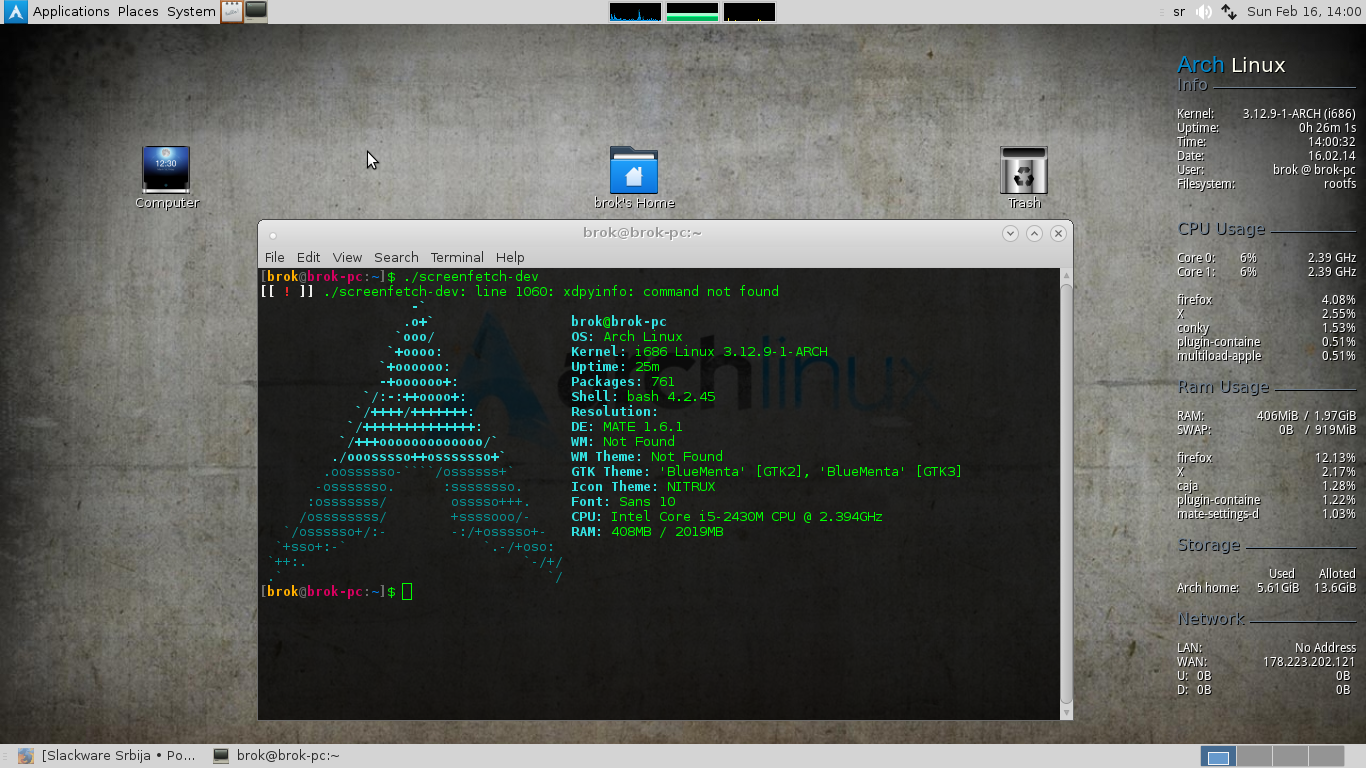Click the Conky 'mate-settings-d' process row

[x=1266, y=514]
